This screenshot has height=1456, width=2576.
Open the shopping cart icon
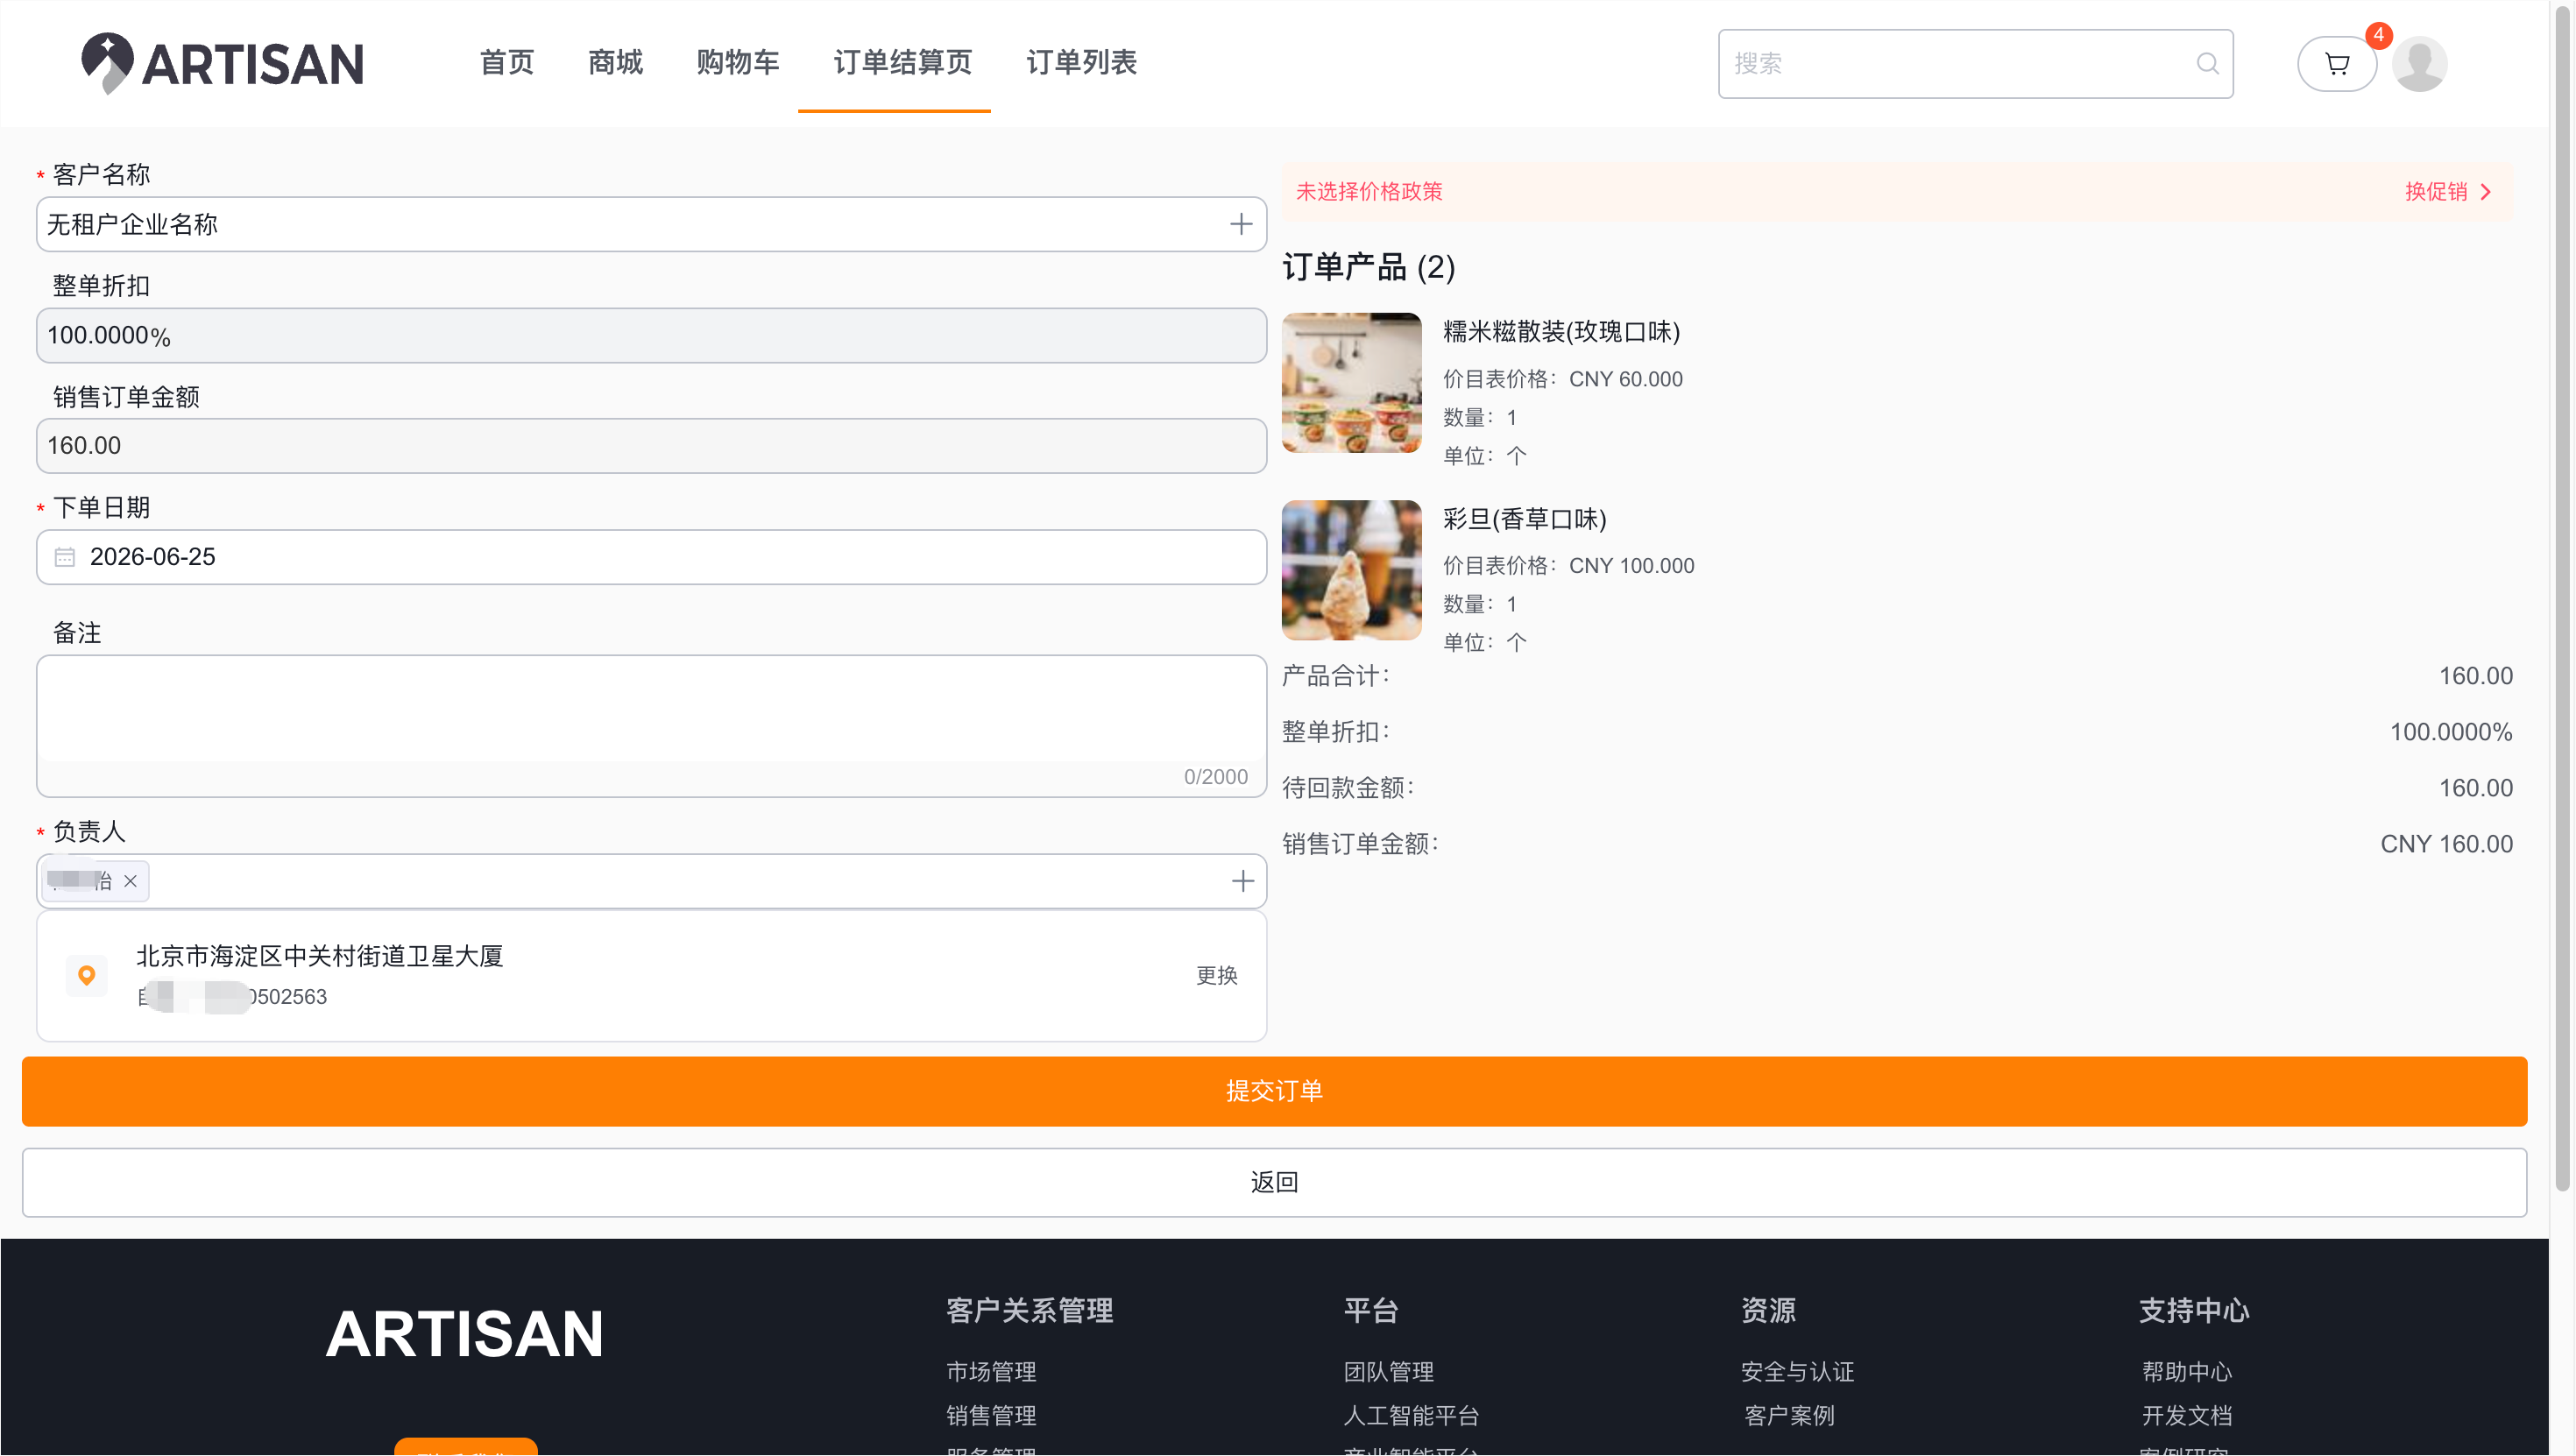2336,64
